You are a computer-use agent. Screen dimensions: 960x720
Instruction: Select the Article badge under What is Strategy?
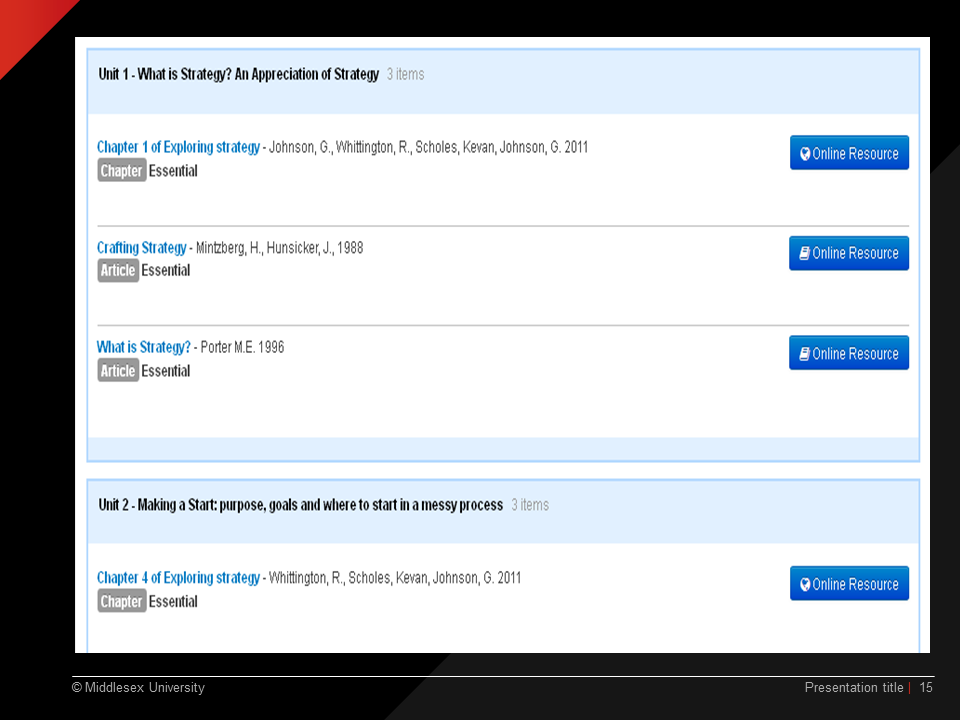(117, 371)
